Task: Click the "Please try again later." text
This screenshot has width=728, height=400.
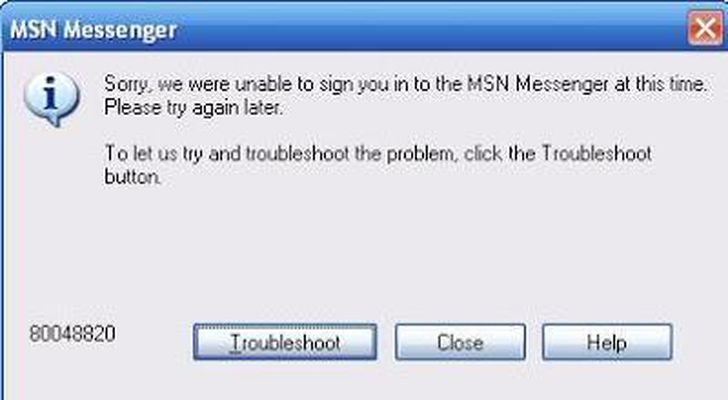Action: pos(193,108)
